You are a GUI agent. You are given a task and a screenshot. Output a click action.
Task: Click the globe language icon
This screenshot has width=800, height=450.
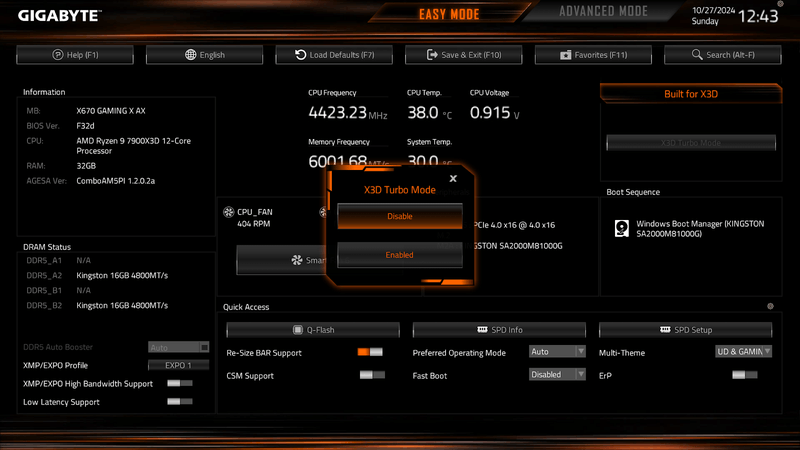tap(190, 55)
